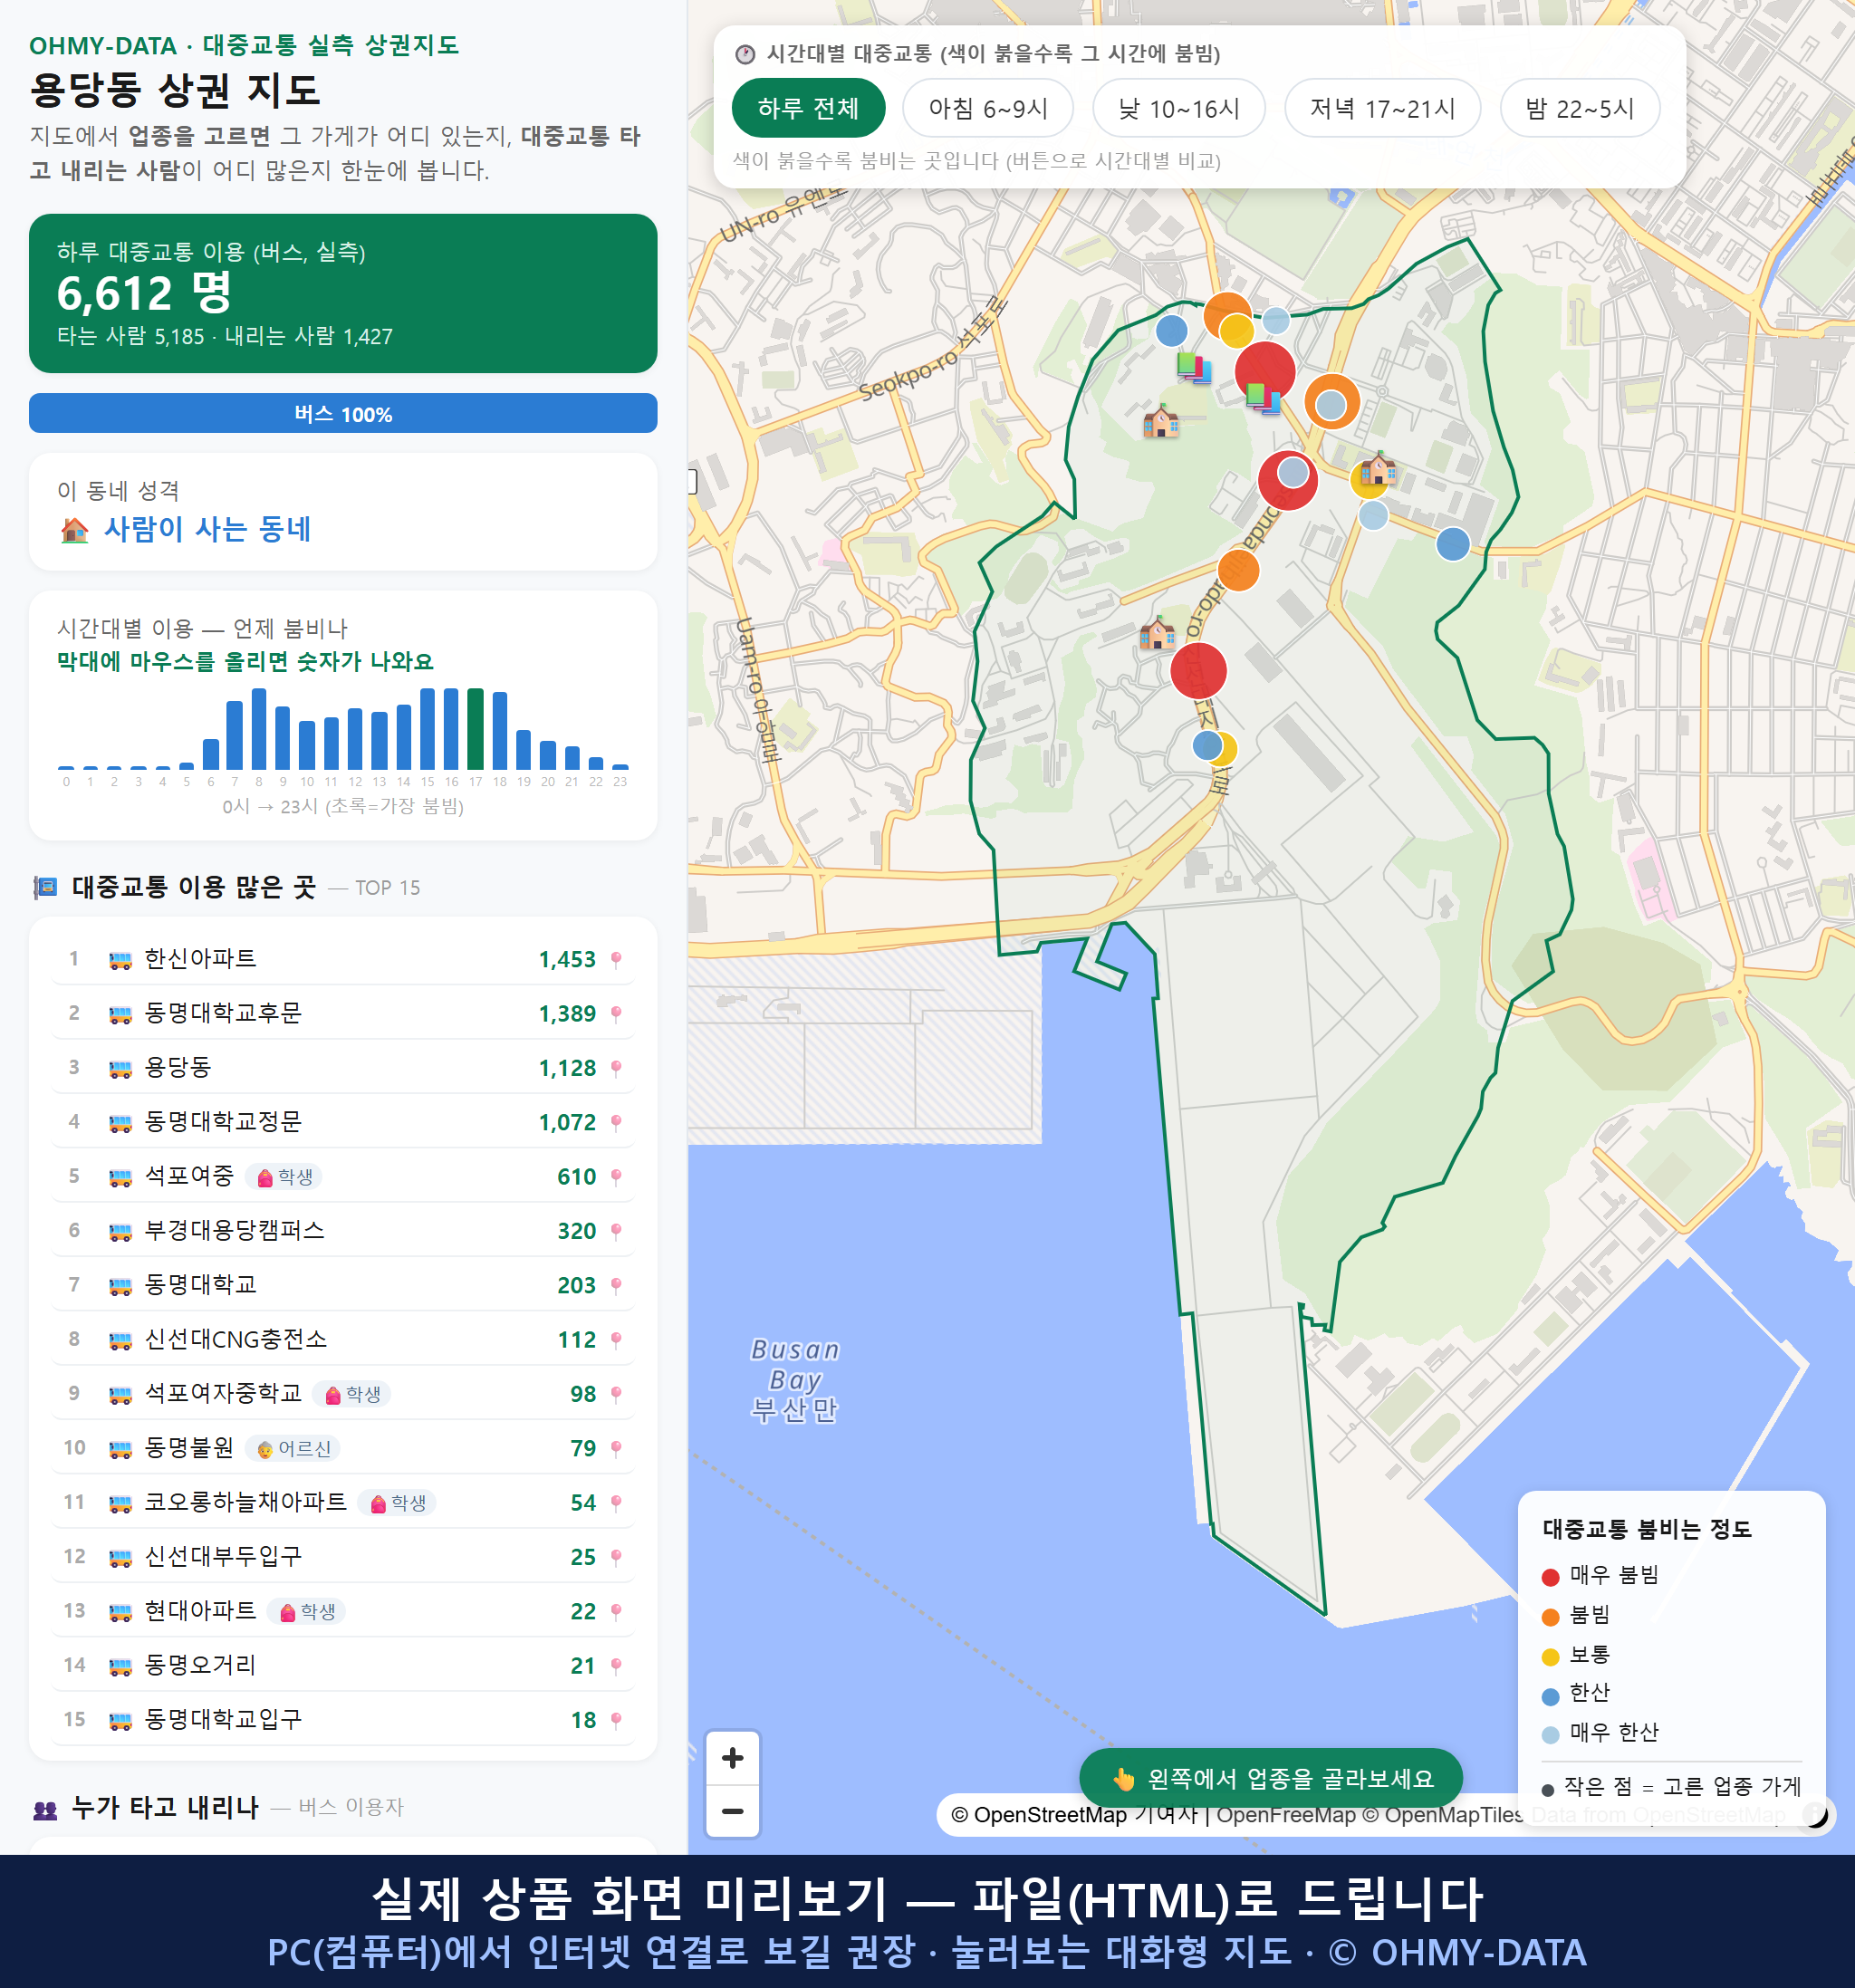Click the pin icon for 한신아파트
This screenshot has height=1988, width=1855.
[x=616, y=959]
